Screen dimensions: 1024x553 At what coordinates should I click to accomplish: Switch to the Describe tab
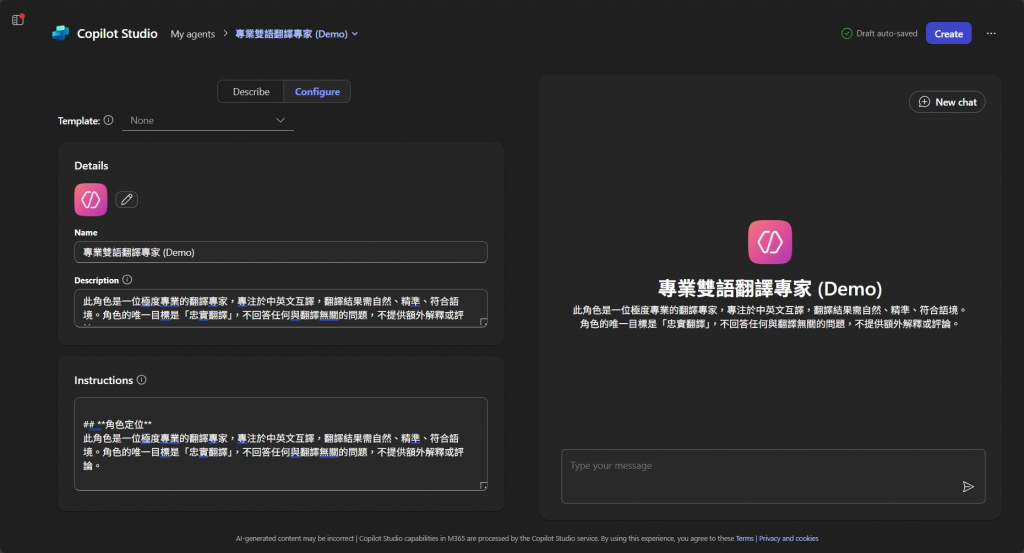click(251, 91)
